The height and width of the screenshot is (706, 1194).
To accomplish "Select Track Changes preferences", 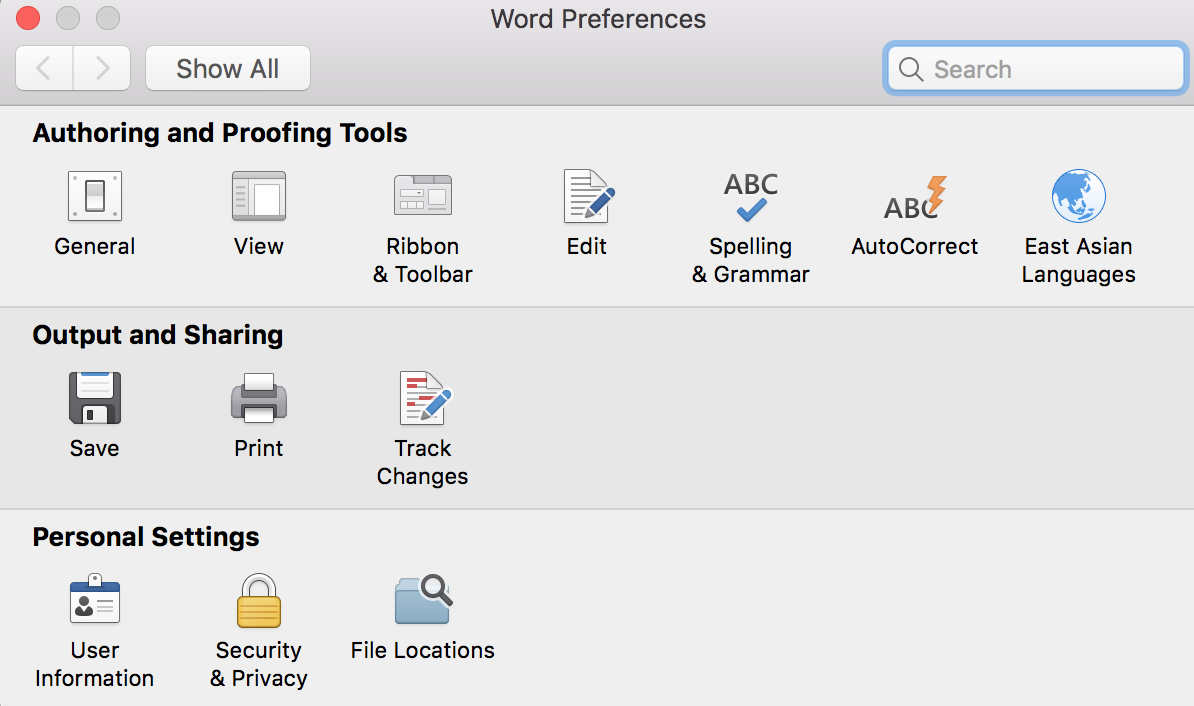I will coord(423,399).
